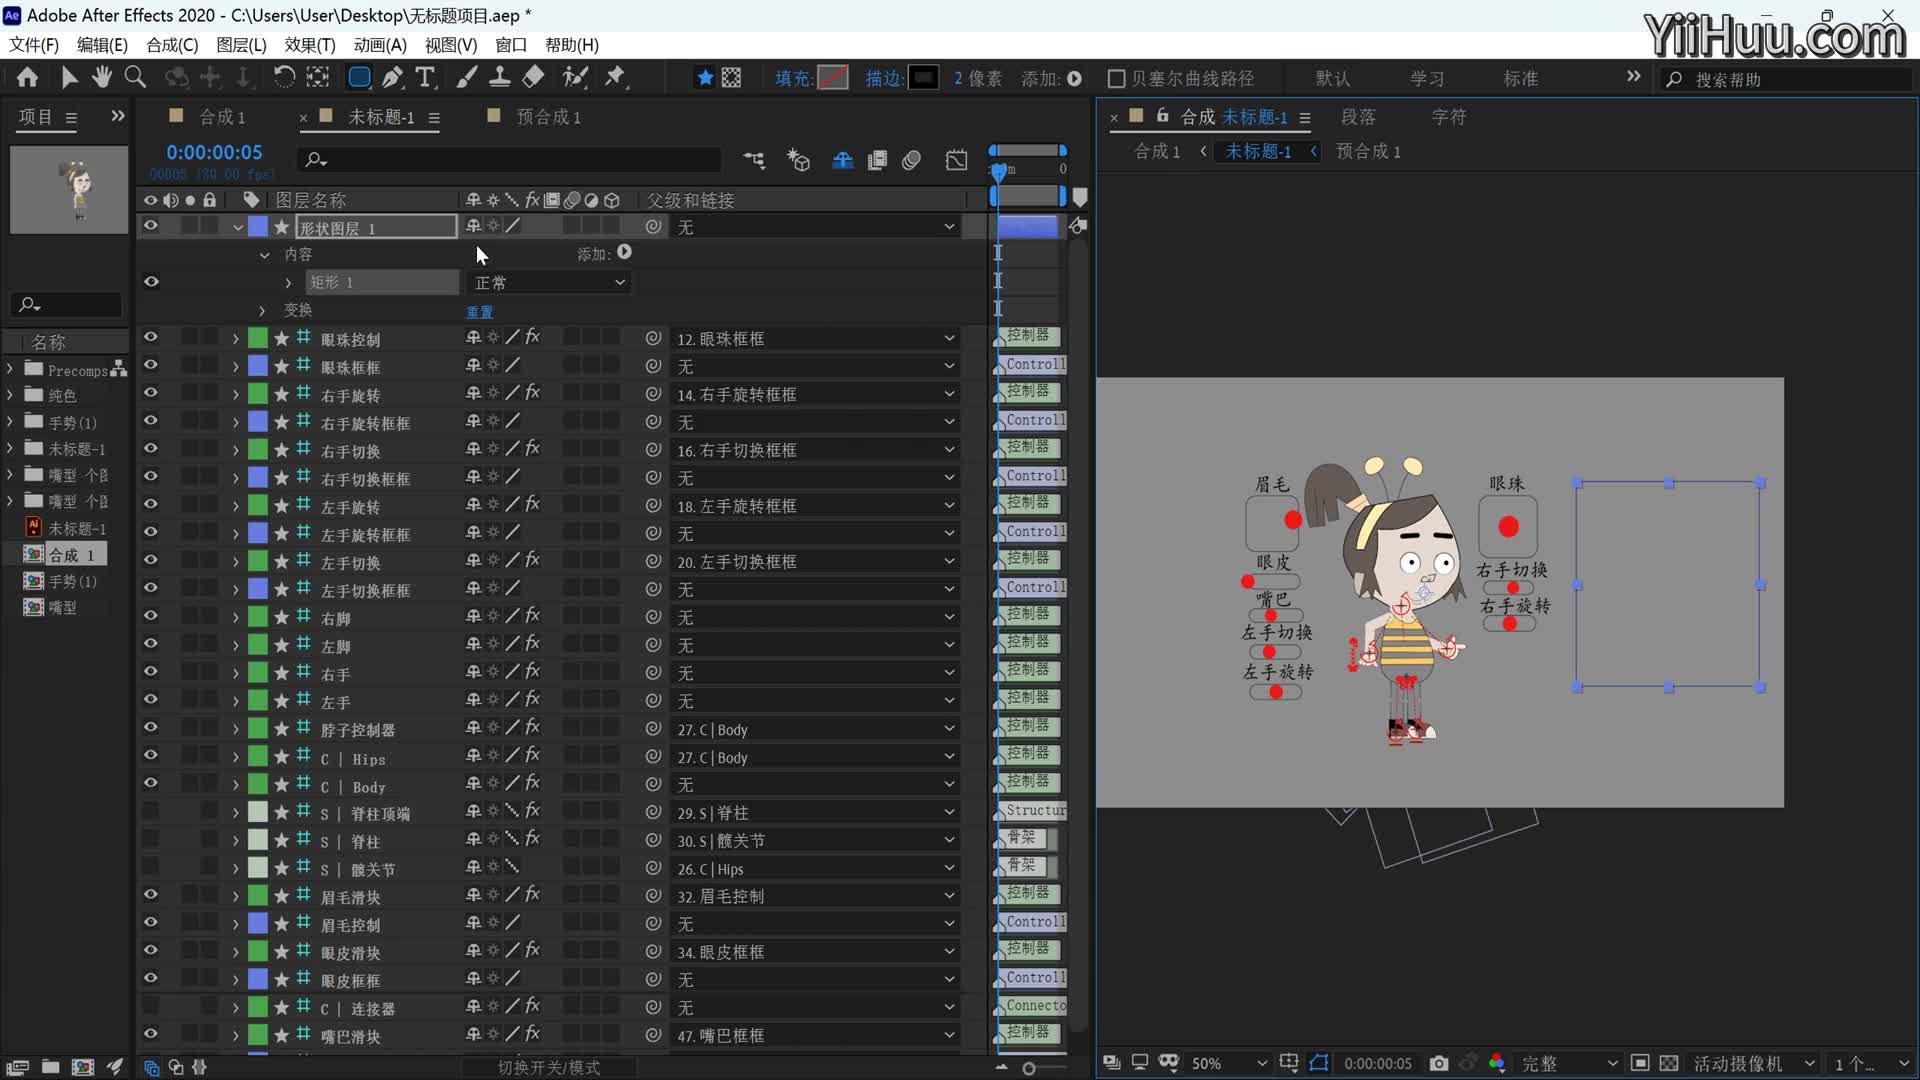Enable frame blending for composition icon
Image resolution: width=1920 pixels, height=1080 pixels.
tap(877, 160)
